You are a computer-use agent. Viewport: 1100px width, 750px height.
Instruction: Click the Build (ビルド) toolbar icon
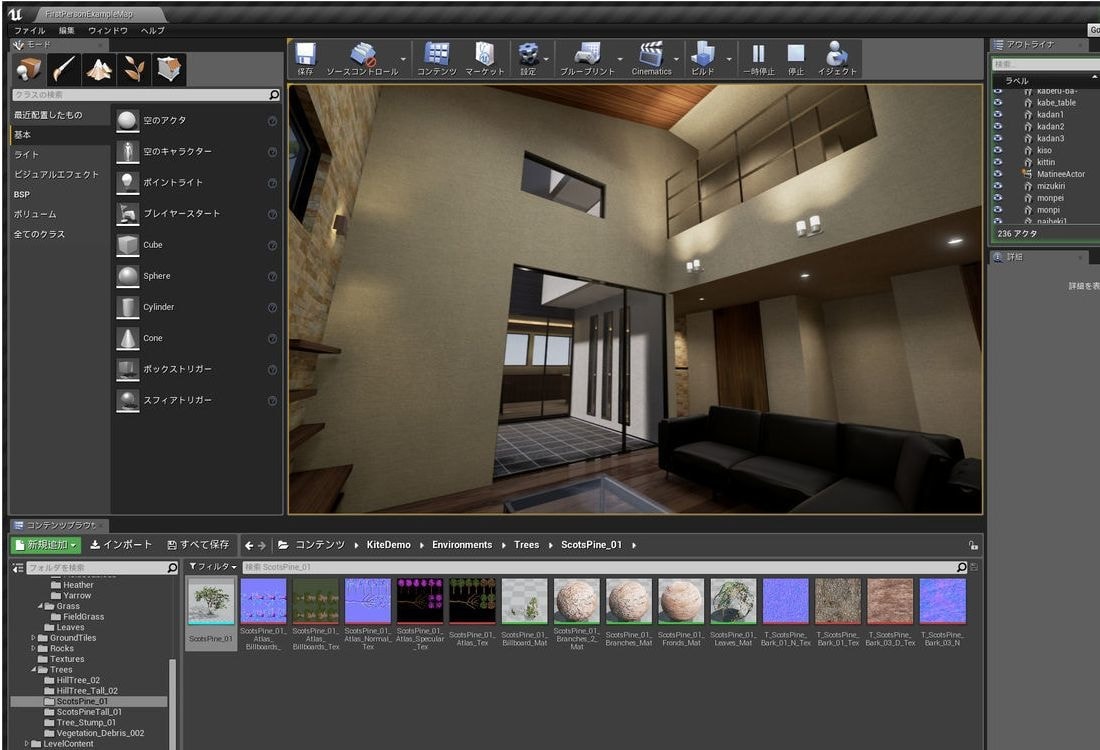click(703, 58)
